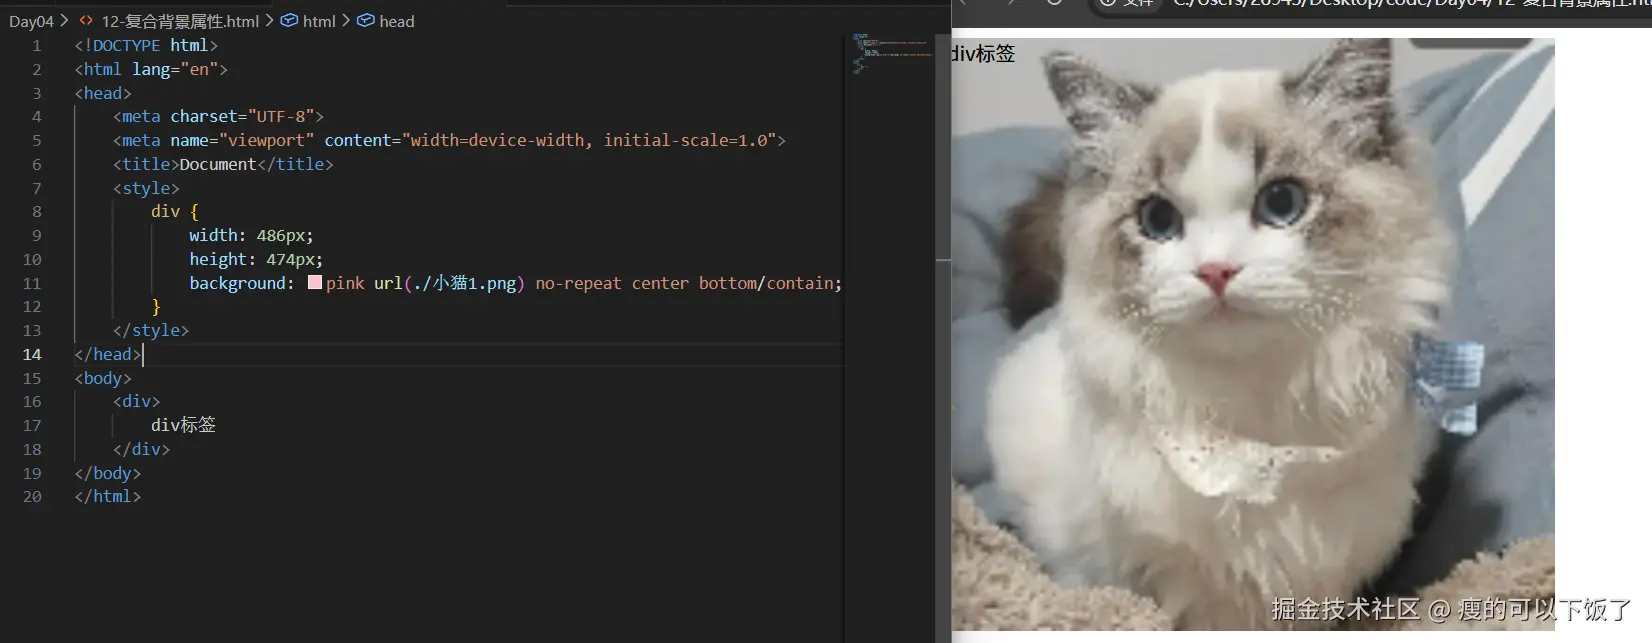Click the closing "</html>" tag

108,497
